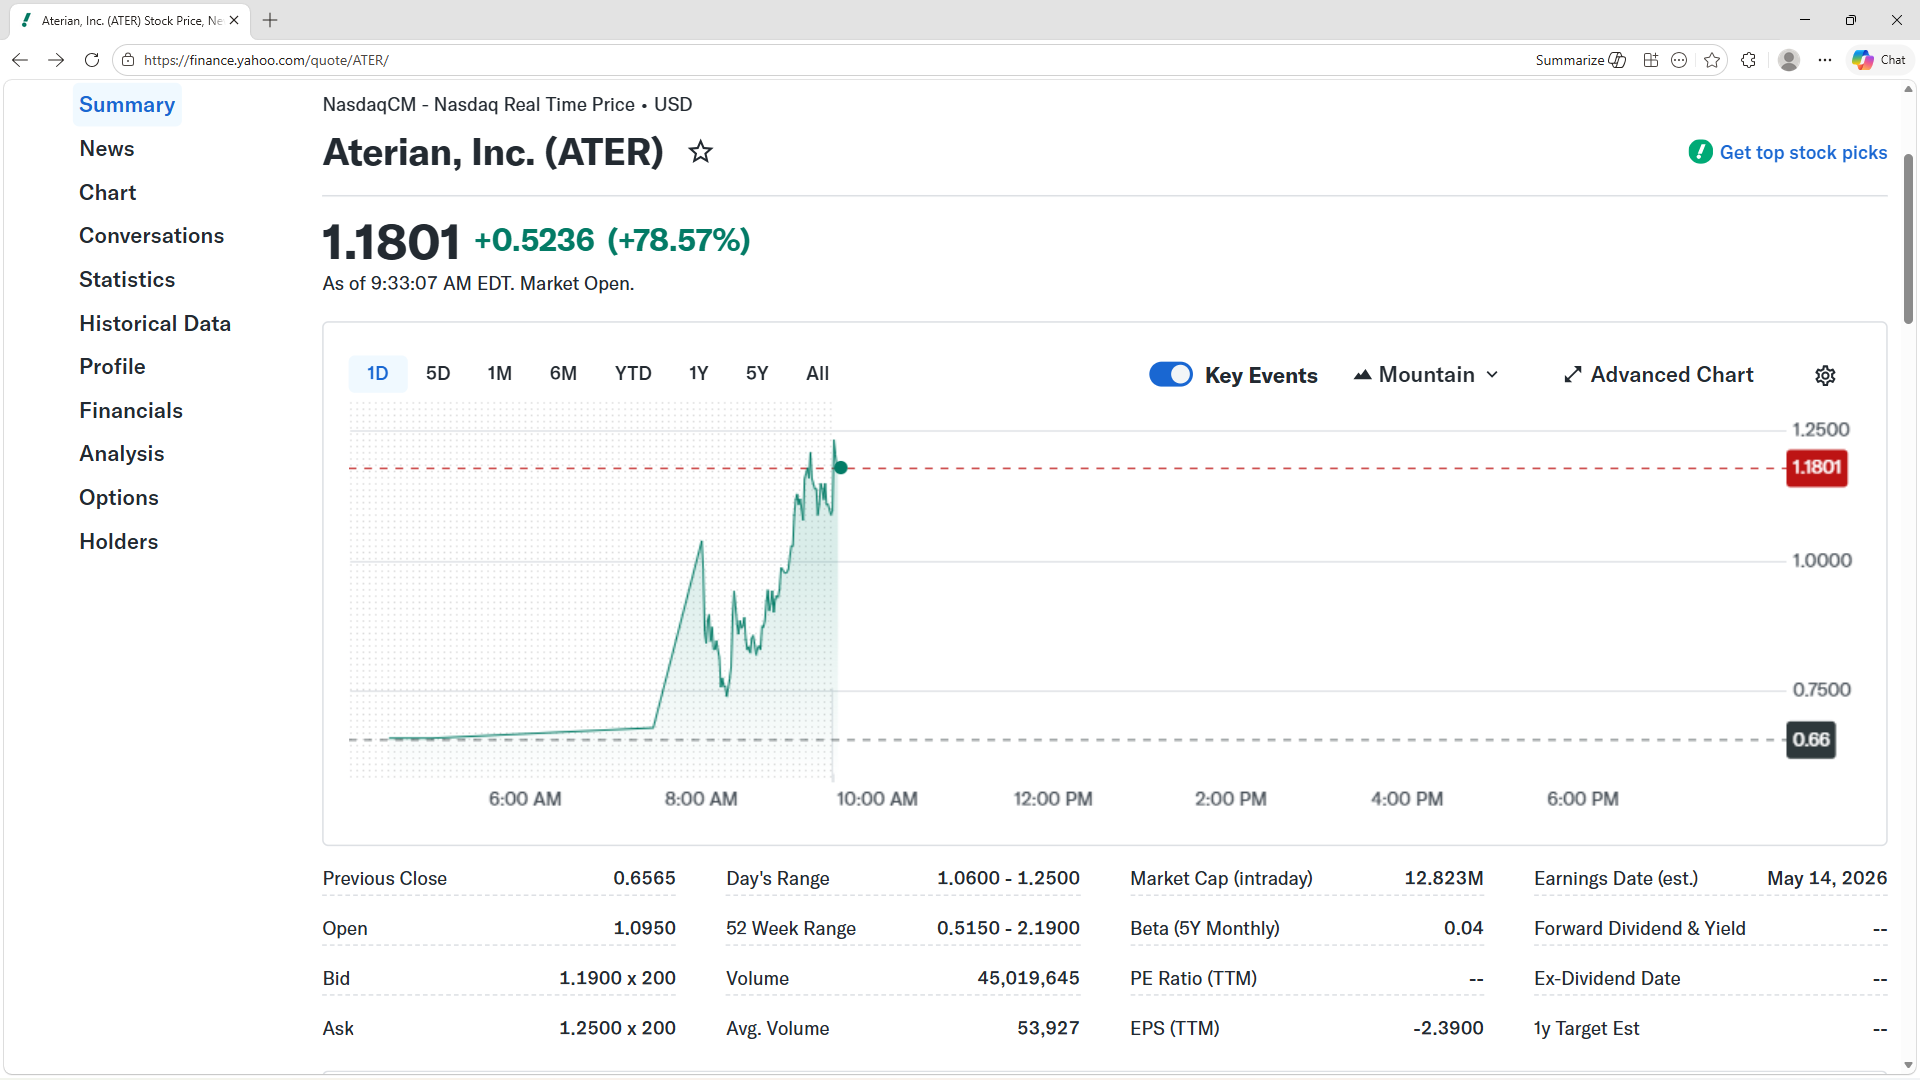Click the Advanced Chart expand icon

[1572, 374]
